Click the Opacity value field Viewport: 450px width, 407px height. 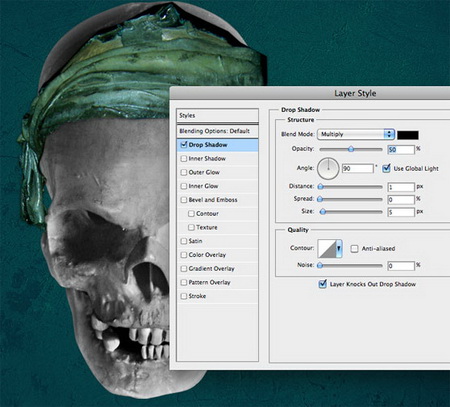point(401,150)
